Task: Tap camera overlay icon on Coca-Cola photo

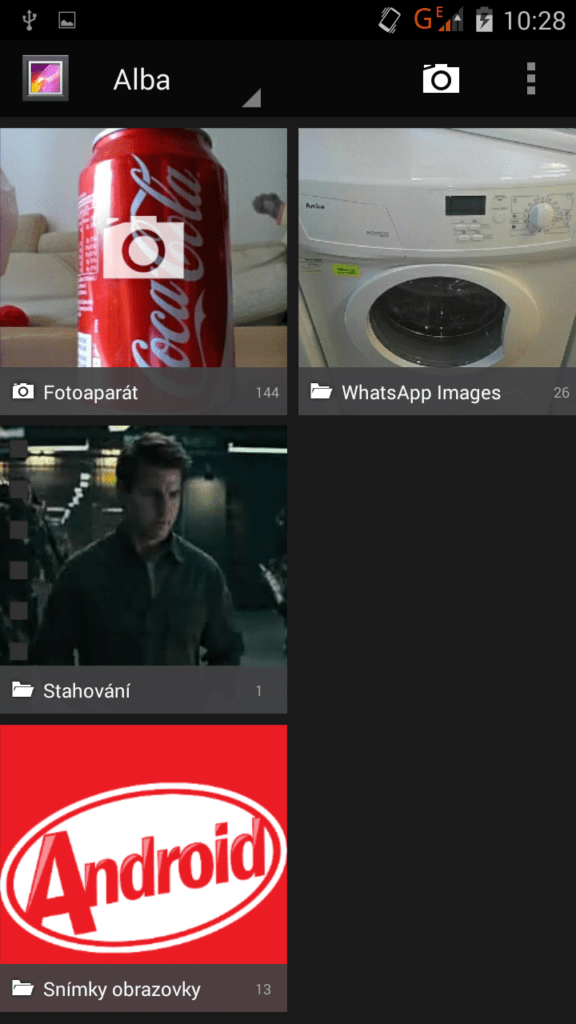Action: point(144,247)
